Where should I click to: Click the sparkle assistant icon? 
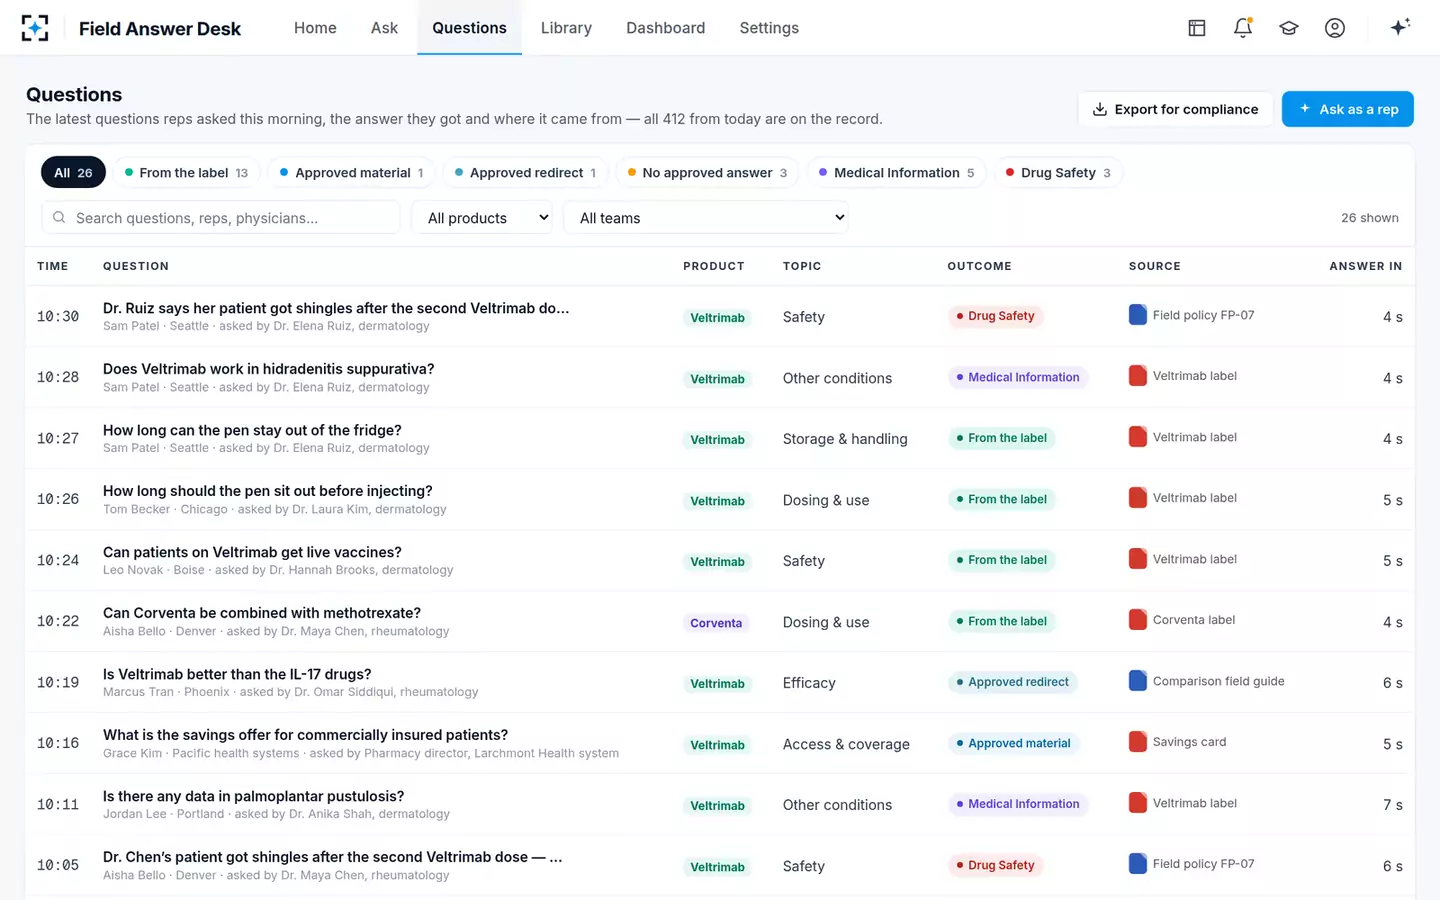(1400, 27)
